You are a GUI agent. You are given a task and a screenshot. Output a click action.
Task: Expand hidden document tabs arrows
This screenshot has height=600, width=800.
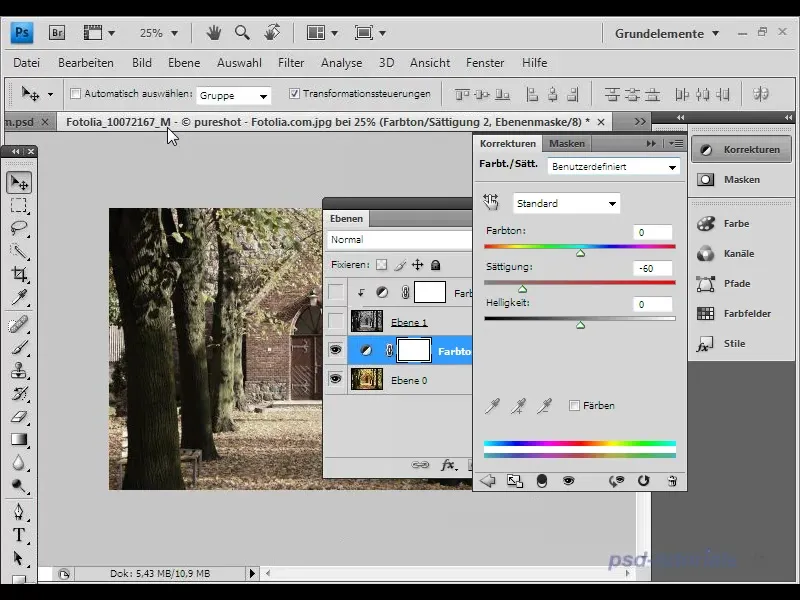coord(640,121)
